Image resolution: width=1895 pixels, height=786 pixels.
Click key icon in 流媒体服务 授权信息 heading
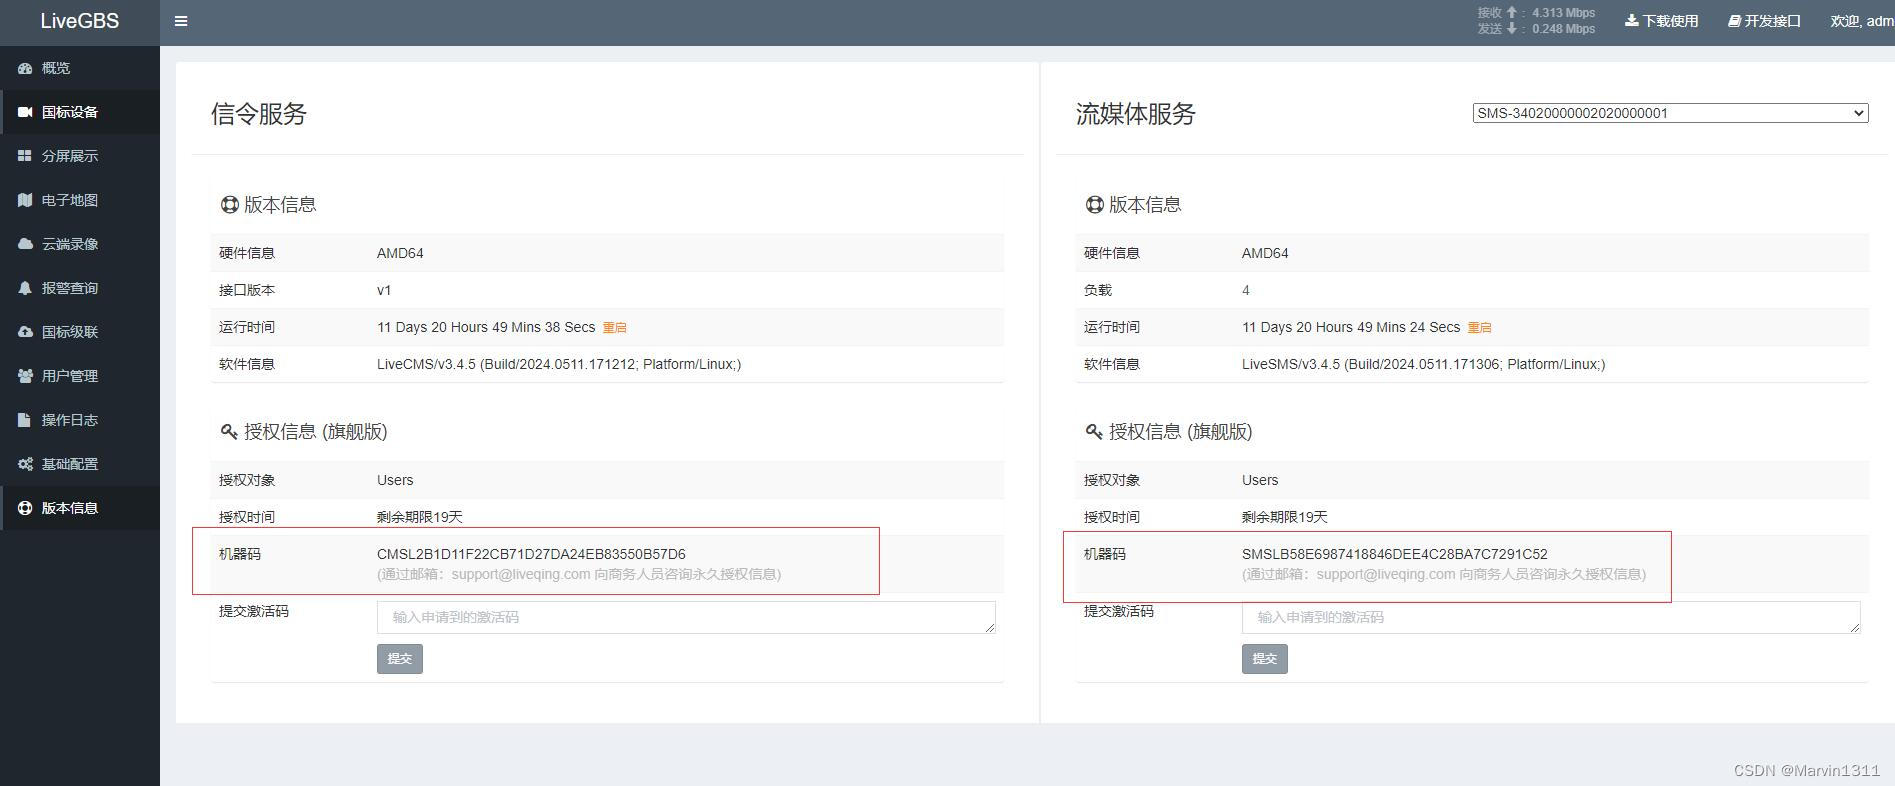(x=1095, y=432)
